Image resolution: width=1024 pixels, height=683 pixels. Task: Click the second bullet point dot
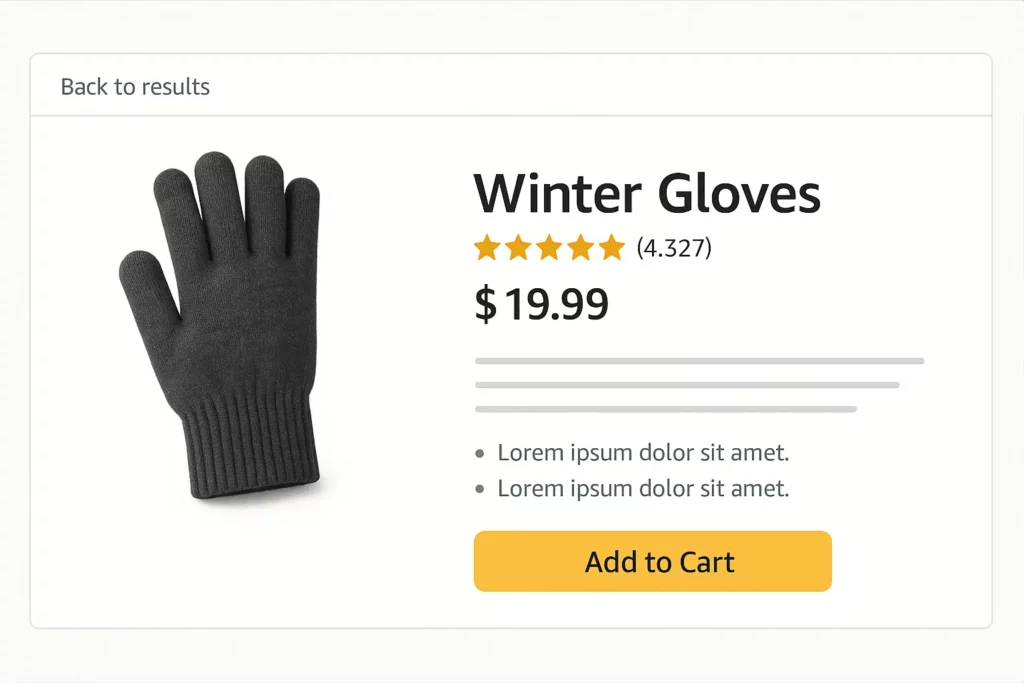pos(481,490)
